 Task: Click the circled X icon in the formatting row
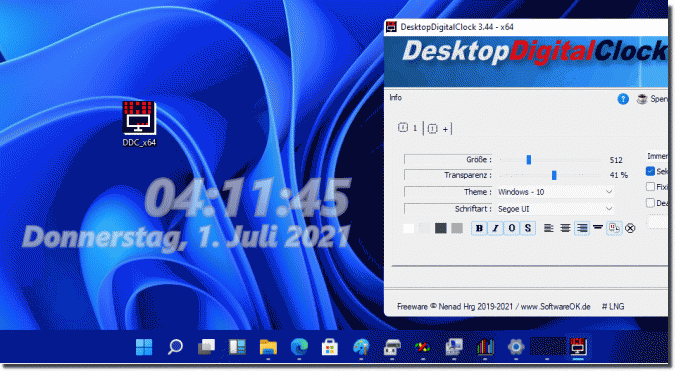pos(630,228)
